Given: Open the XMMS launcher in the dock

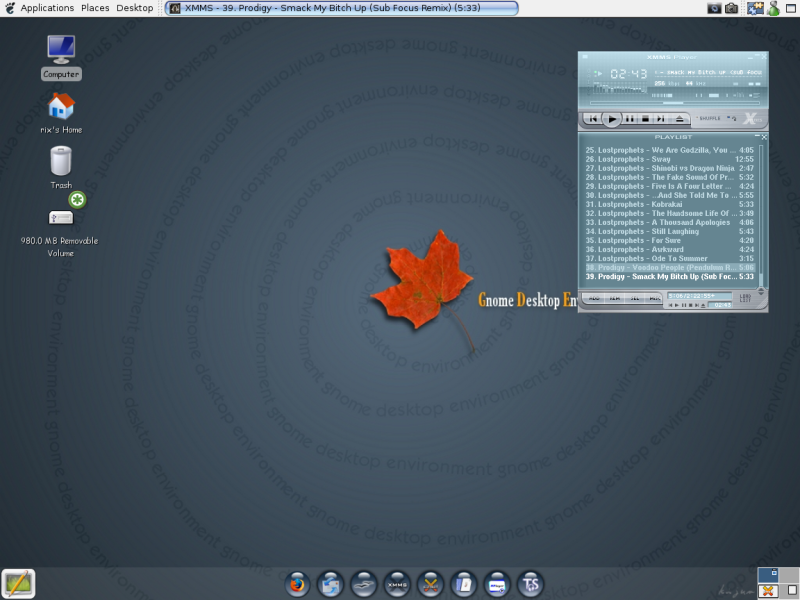Looking at the screenshot, I should pyautogui.click(x=397, y=584).
